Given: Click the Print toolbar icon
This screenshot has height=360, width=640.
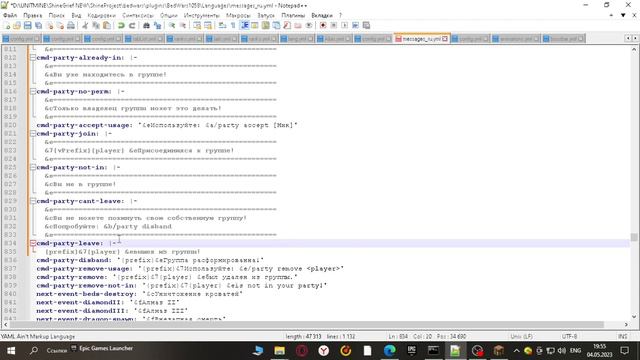Looking at the screenshot, I should [71, 25].
